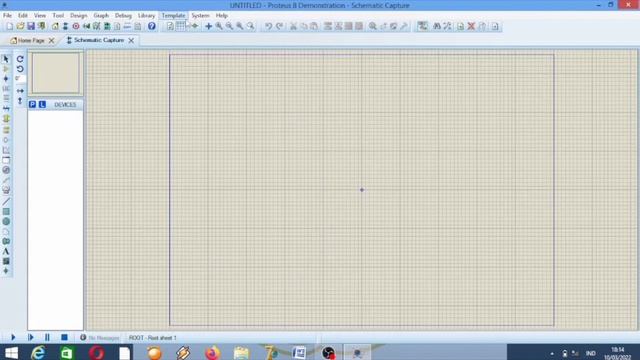Open Opera browser from taskbar
The width and height of the screenshot is (640, 360).
(x=97, y=353)
